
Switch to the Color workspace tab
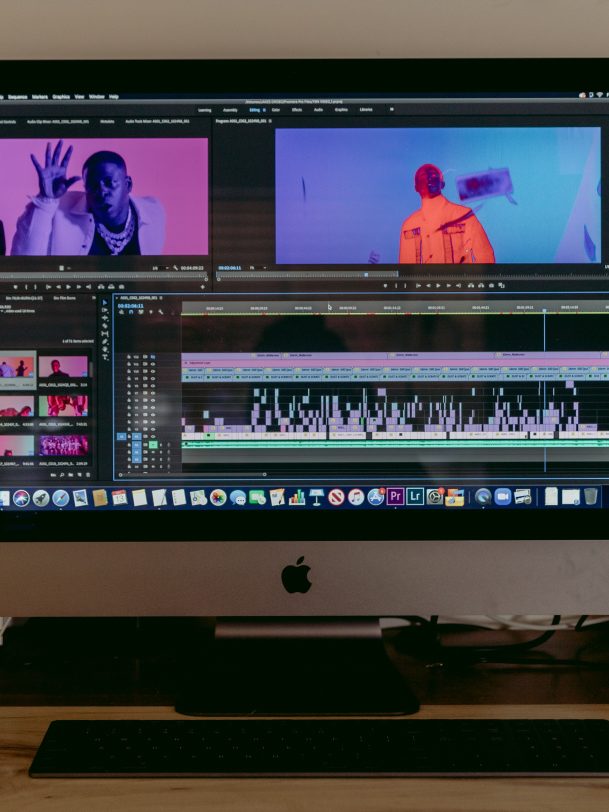tap(275, 109)
